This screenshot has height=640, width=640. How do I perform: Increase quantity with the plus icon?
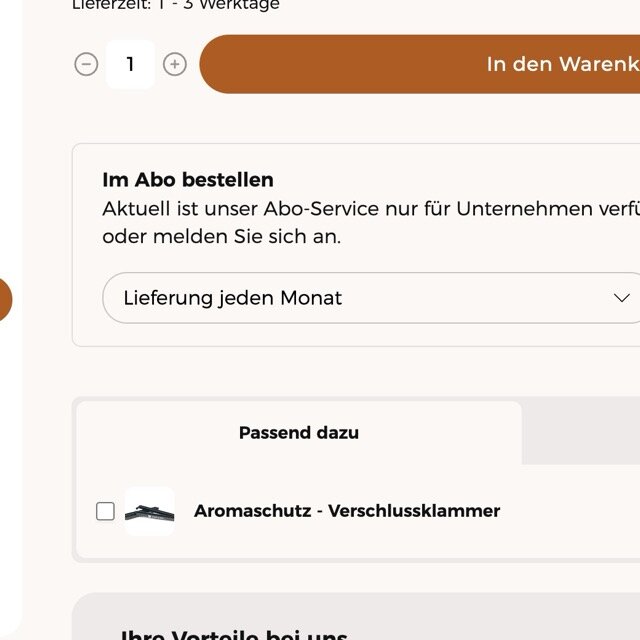pyautogui.click(x=175, y=65)
